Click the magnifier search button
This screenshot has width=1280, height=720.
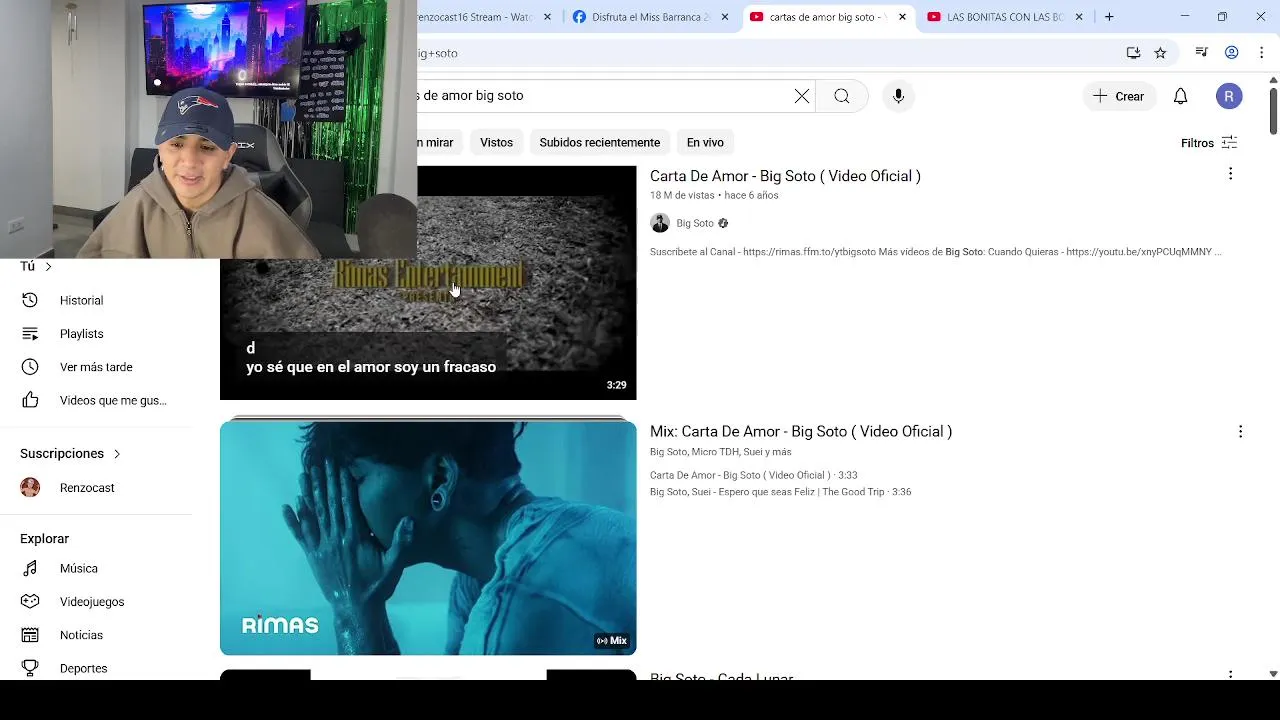[842, 96]
